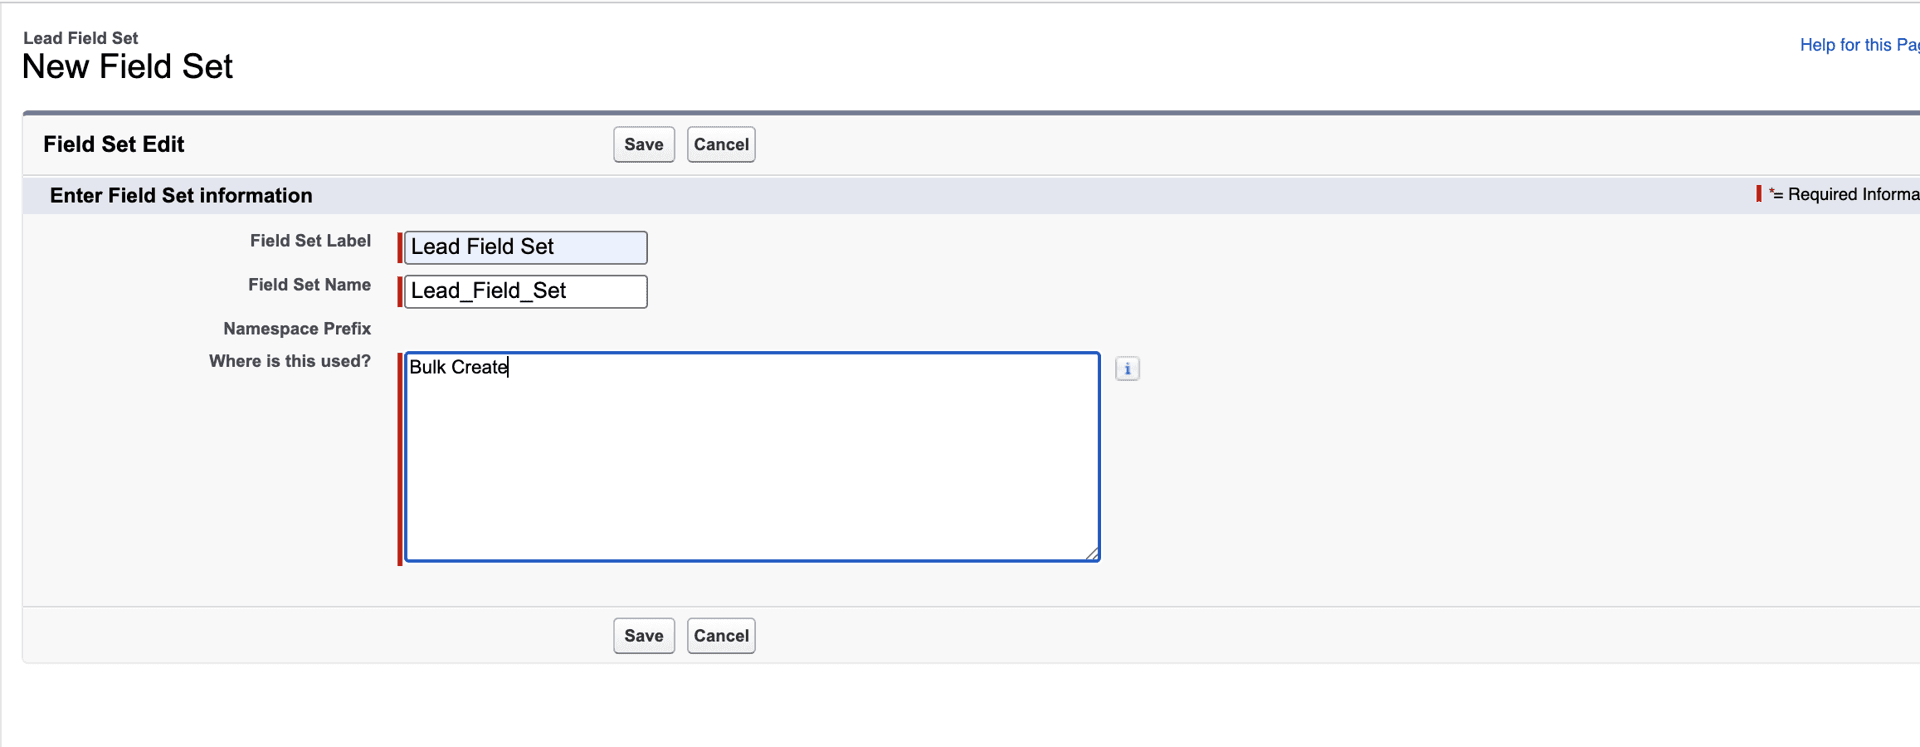Click the bottom Cancel button
The height and width of the screenshot is (747, 1920).
coord(720,635)
